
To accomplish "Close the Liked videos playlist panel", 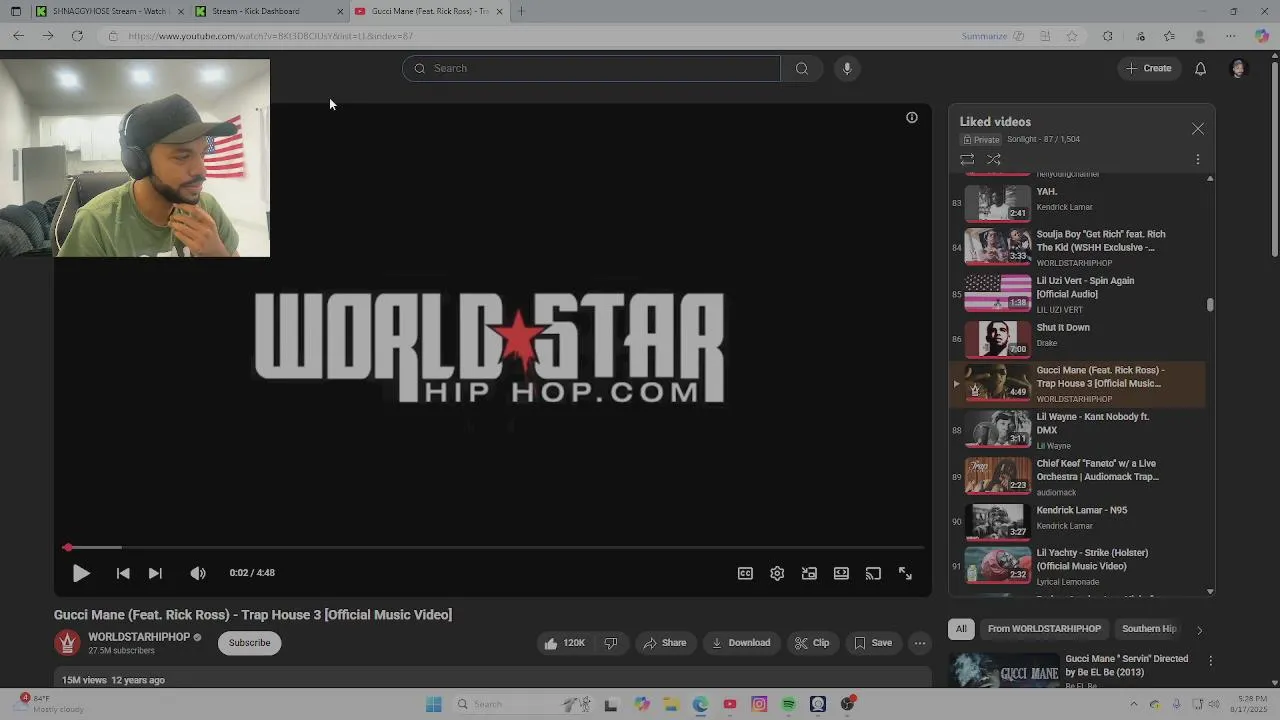I will (x=1198, y=129).
